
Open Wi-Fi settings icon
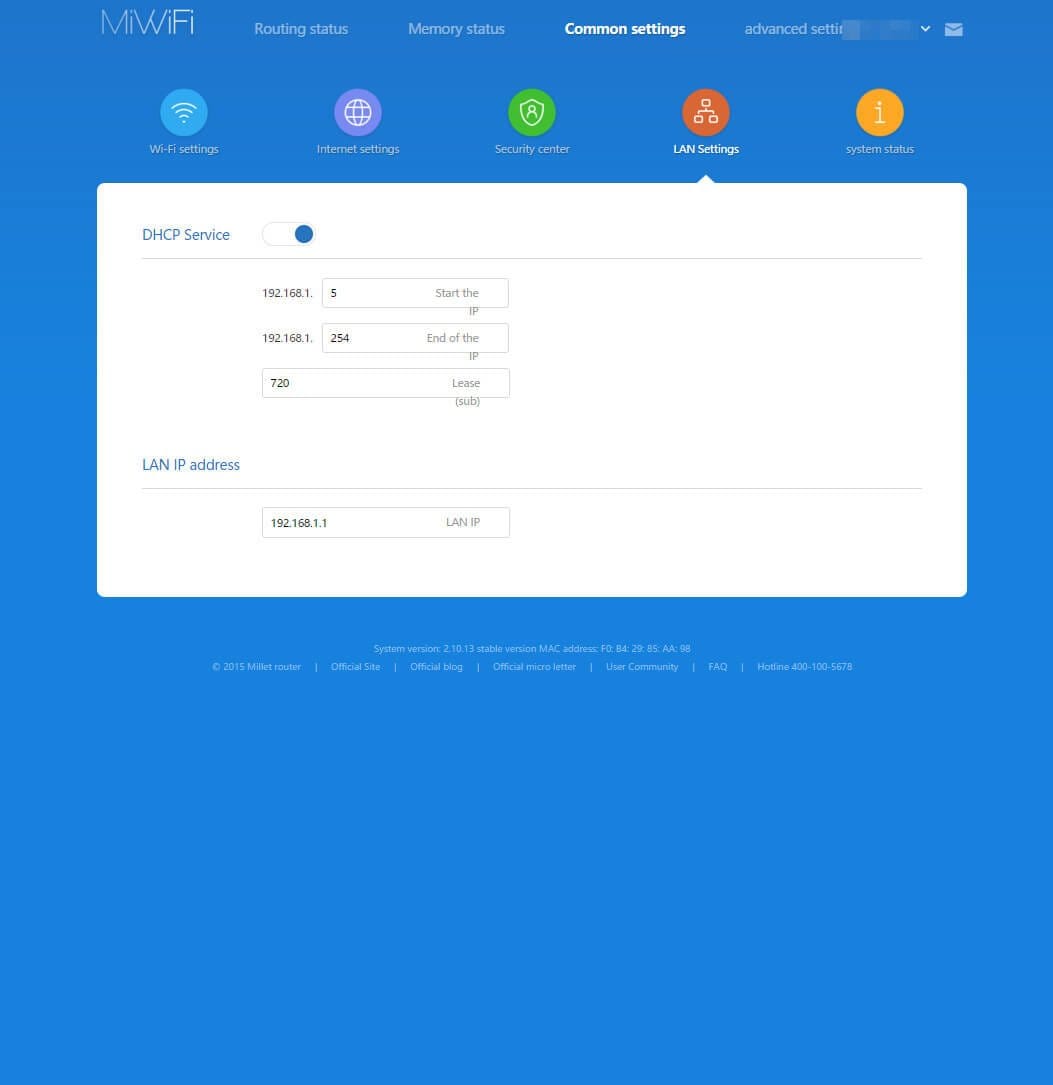tap(184, 113)
